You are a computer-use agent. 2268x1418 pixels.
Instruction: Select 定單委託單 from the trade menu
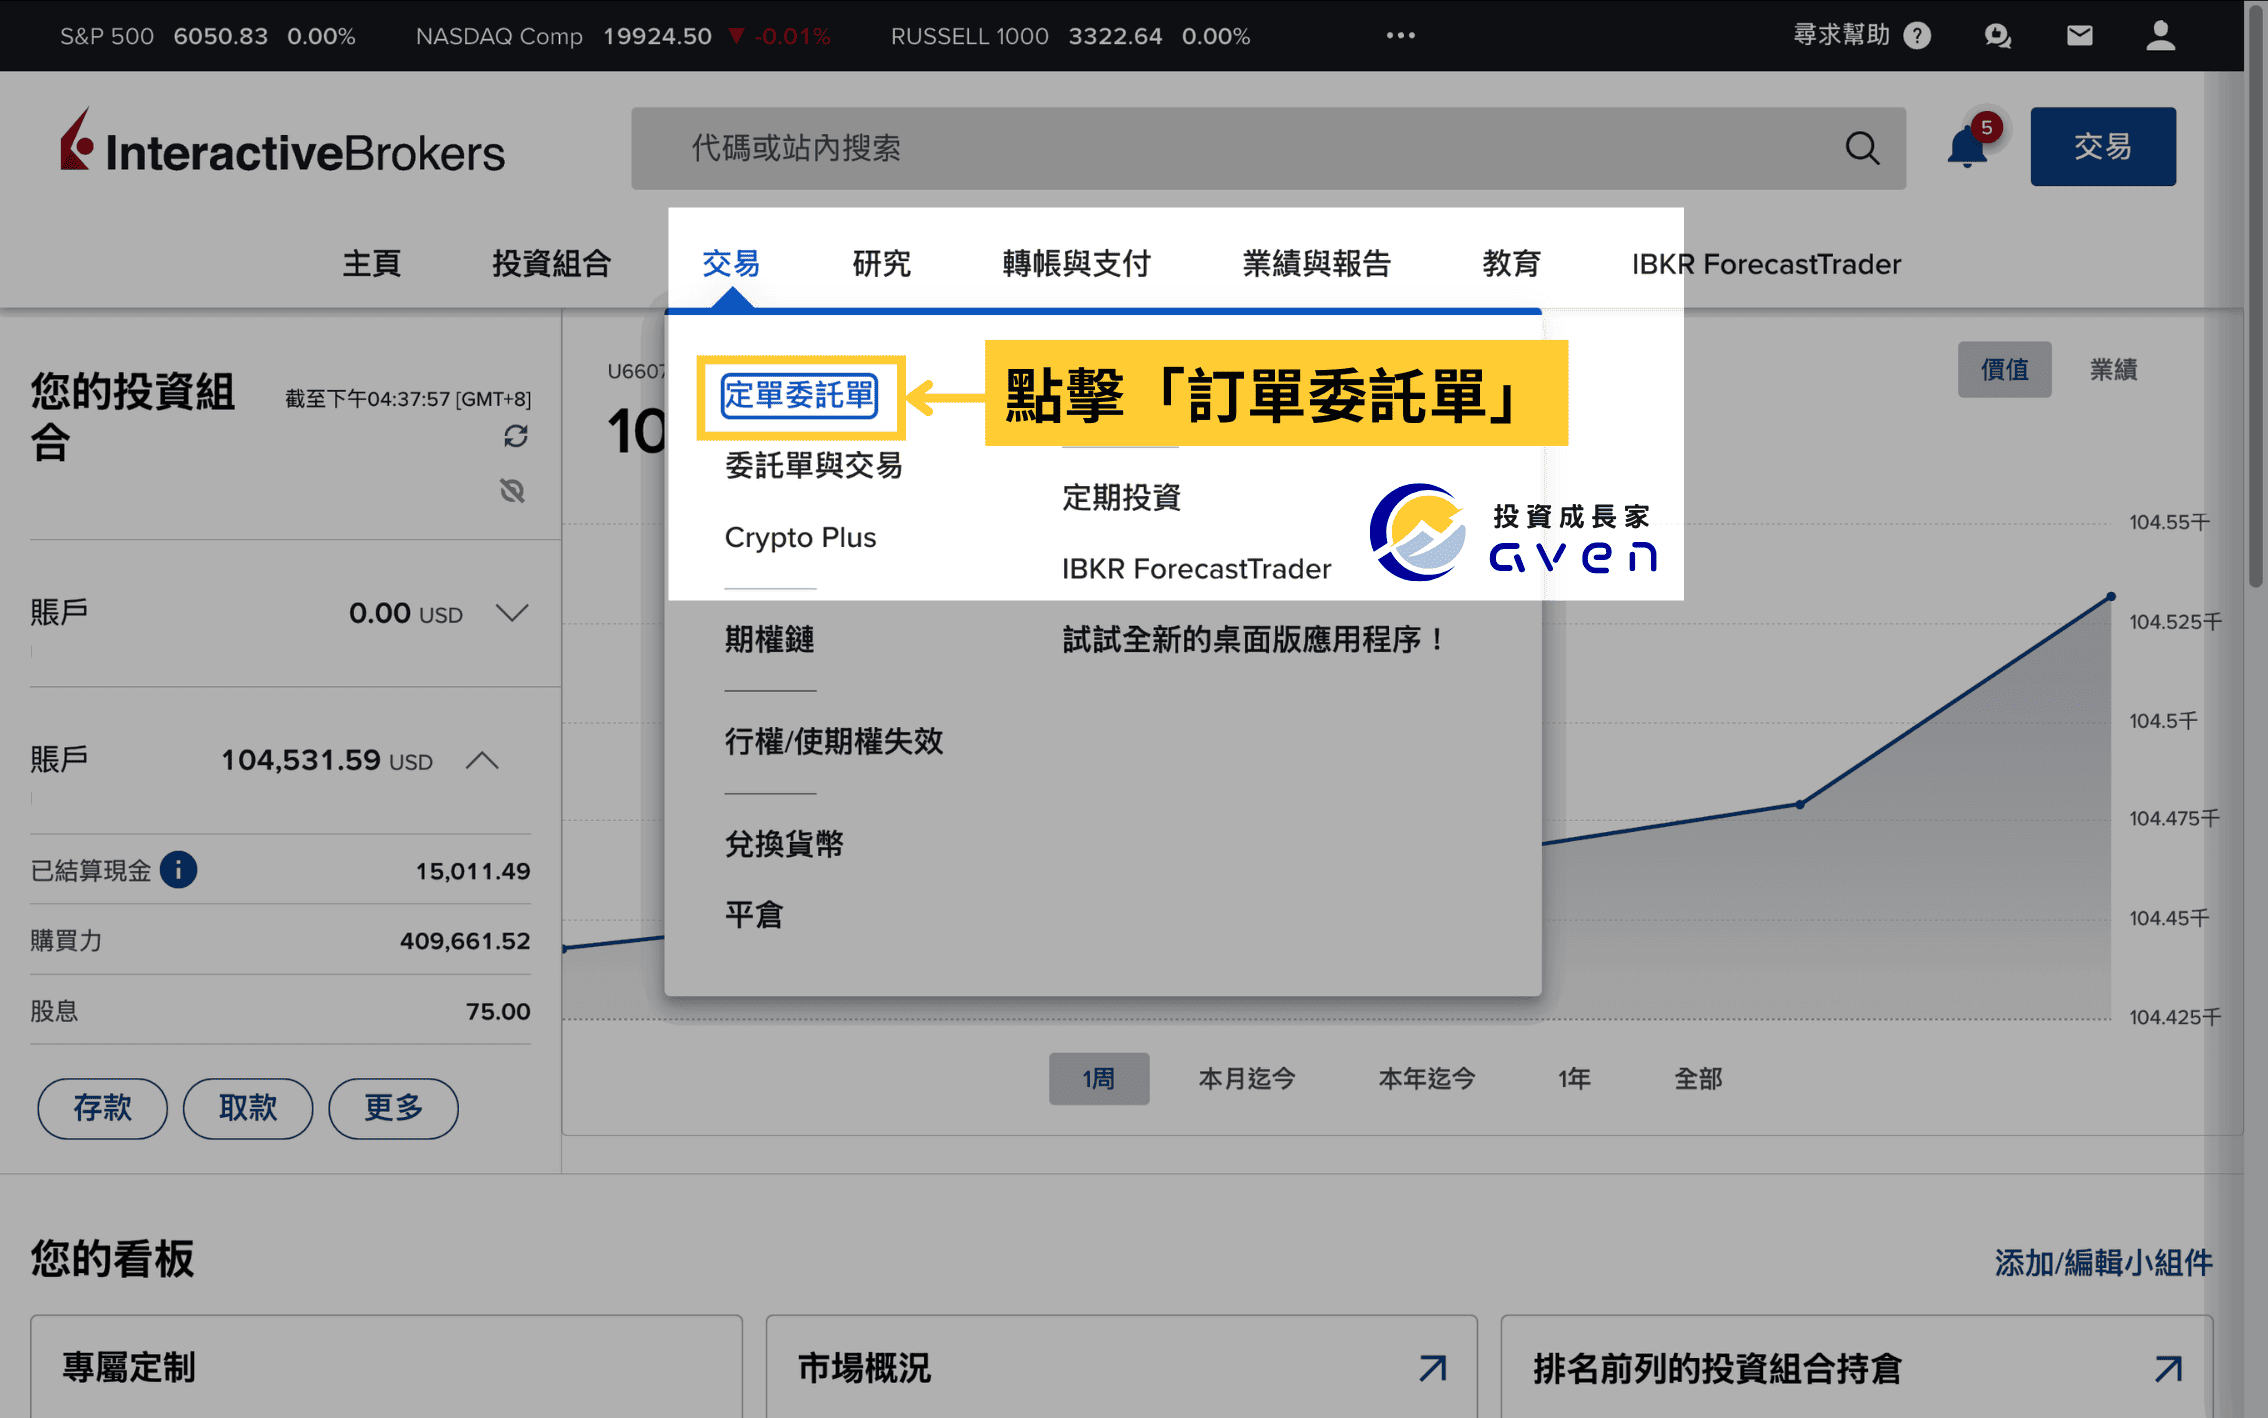coord(799,395)
